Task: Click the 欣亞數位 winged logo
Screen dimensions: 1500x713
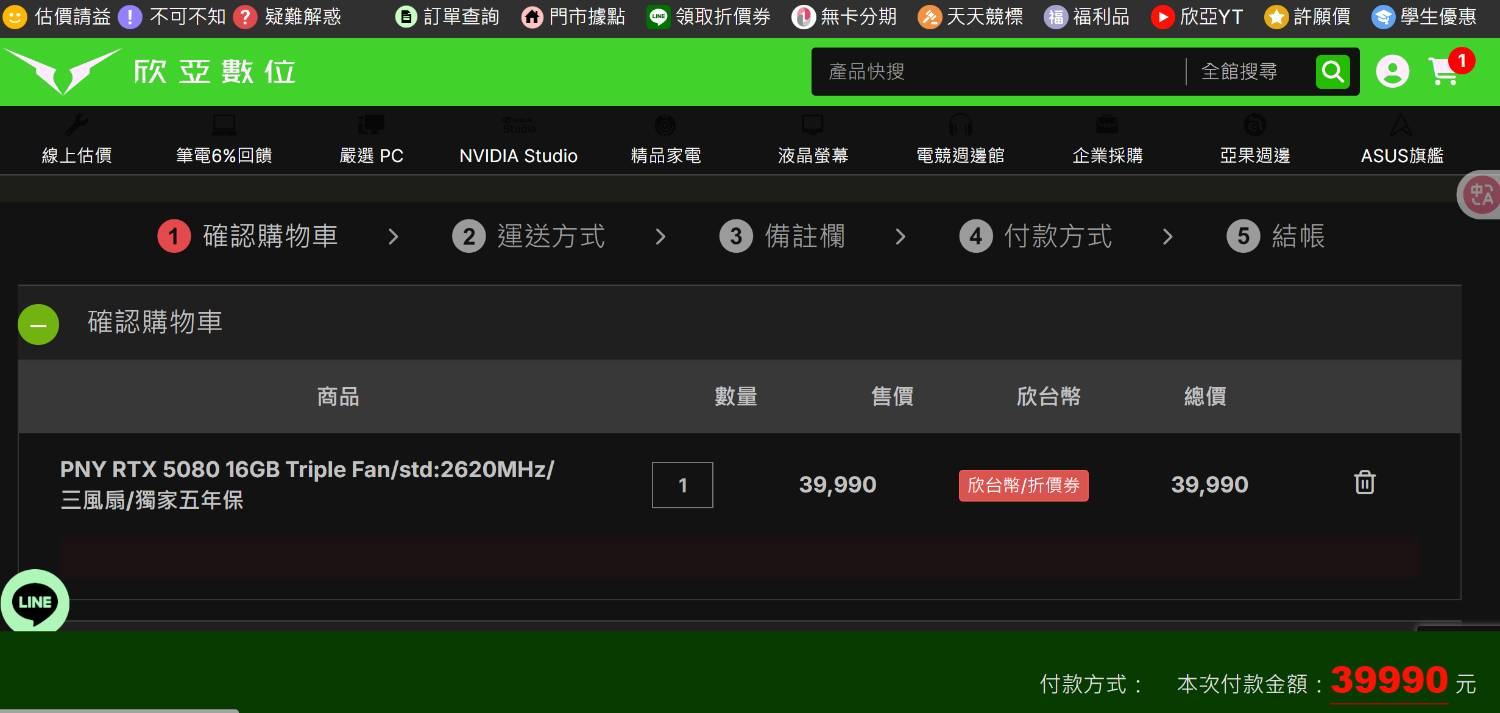Action: pos(62,71)
